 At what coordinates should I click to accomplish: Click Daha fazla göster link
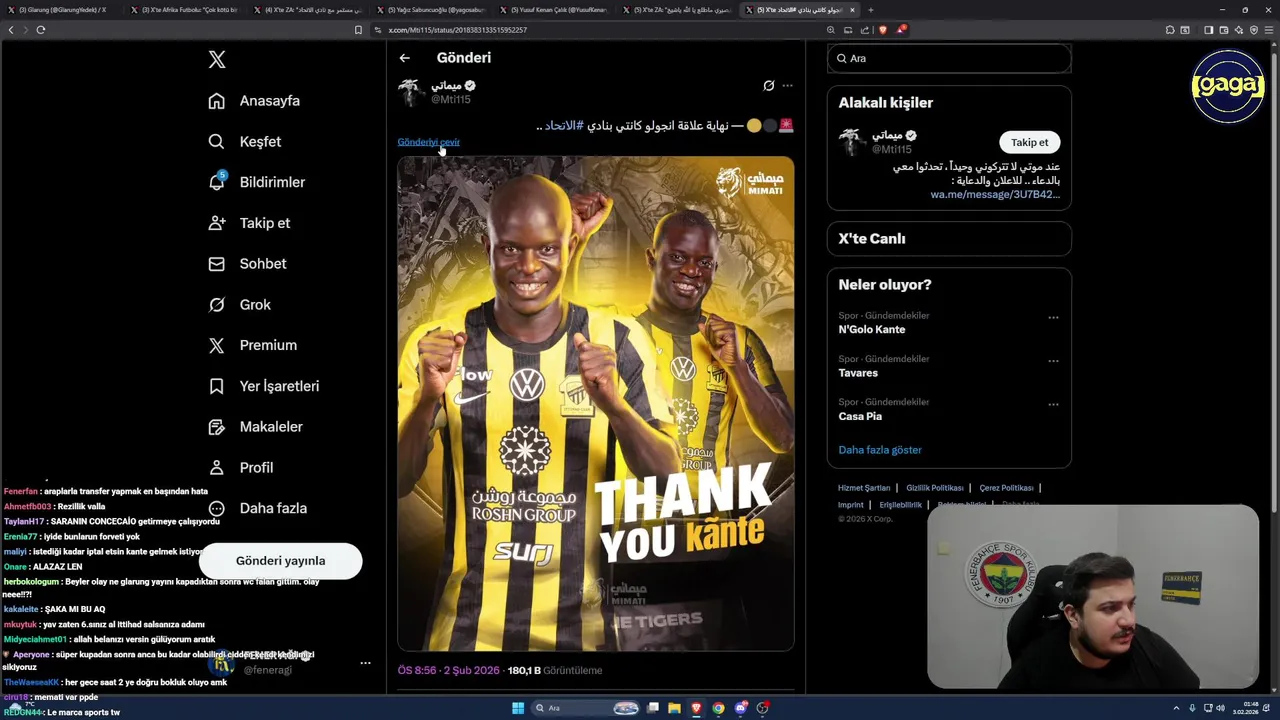pyautogui.click(x=880, y=450)
